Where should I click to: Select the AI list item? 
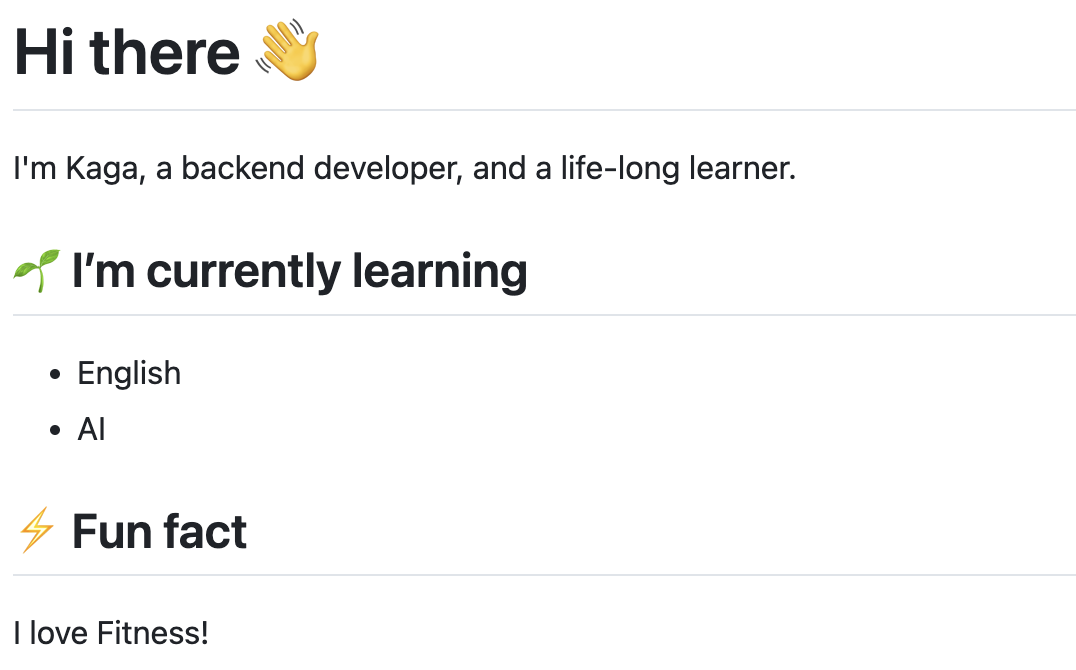(x=91, y=430)
